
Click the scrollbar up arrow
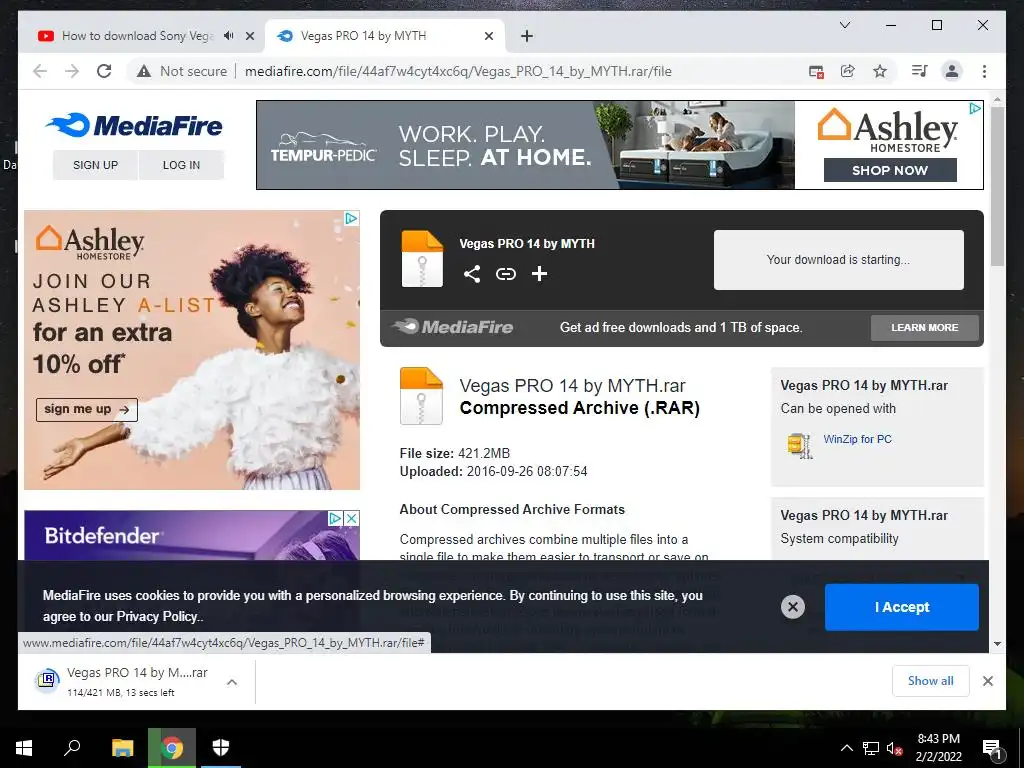(x=997, y=100)
